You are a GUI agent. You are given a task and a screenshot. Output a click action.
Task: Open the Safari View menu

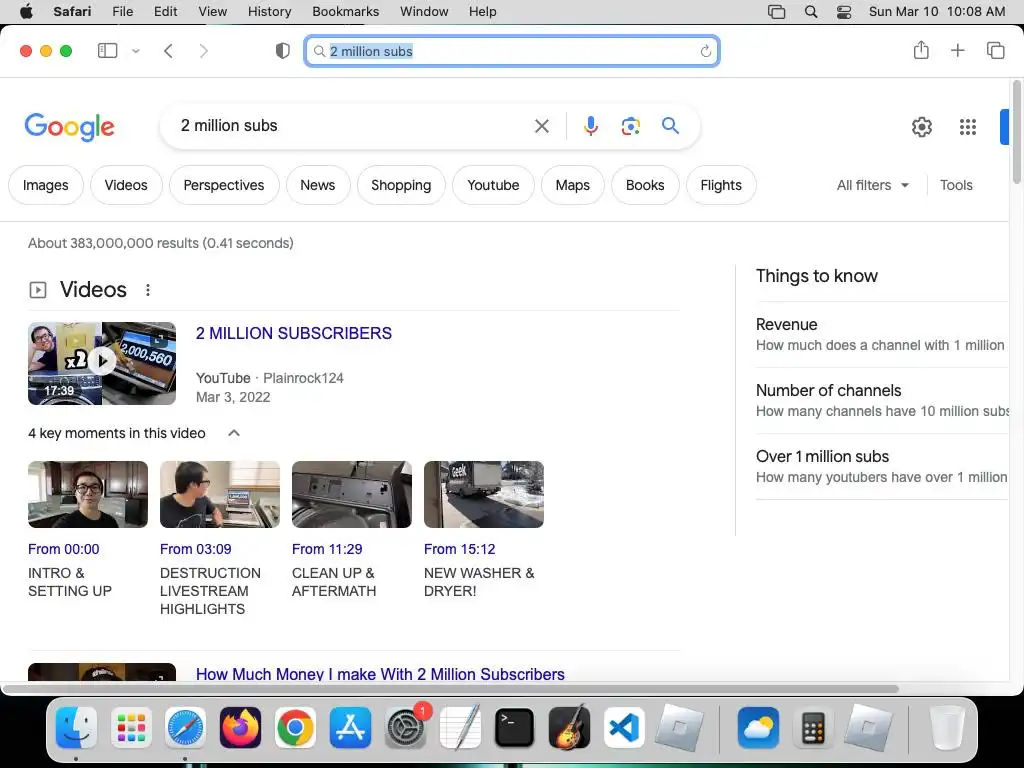click(212, 12)
